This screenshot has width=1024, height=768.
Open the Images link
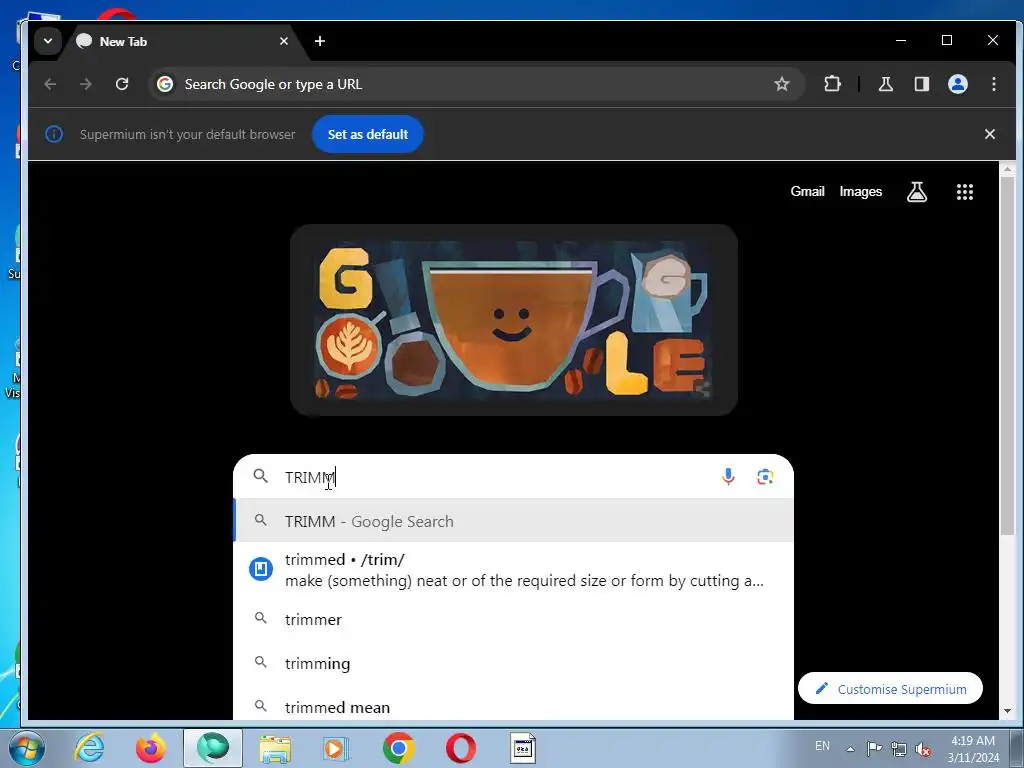point(861,191)
